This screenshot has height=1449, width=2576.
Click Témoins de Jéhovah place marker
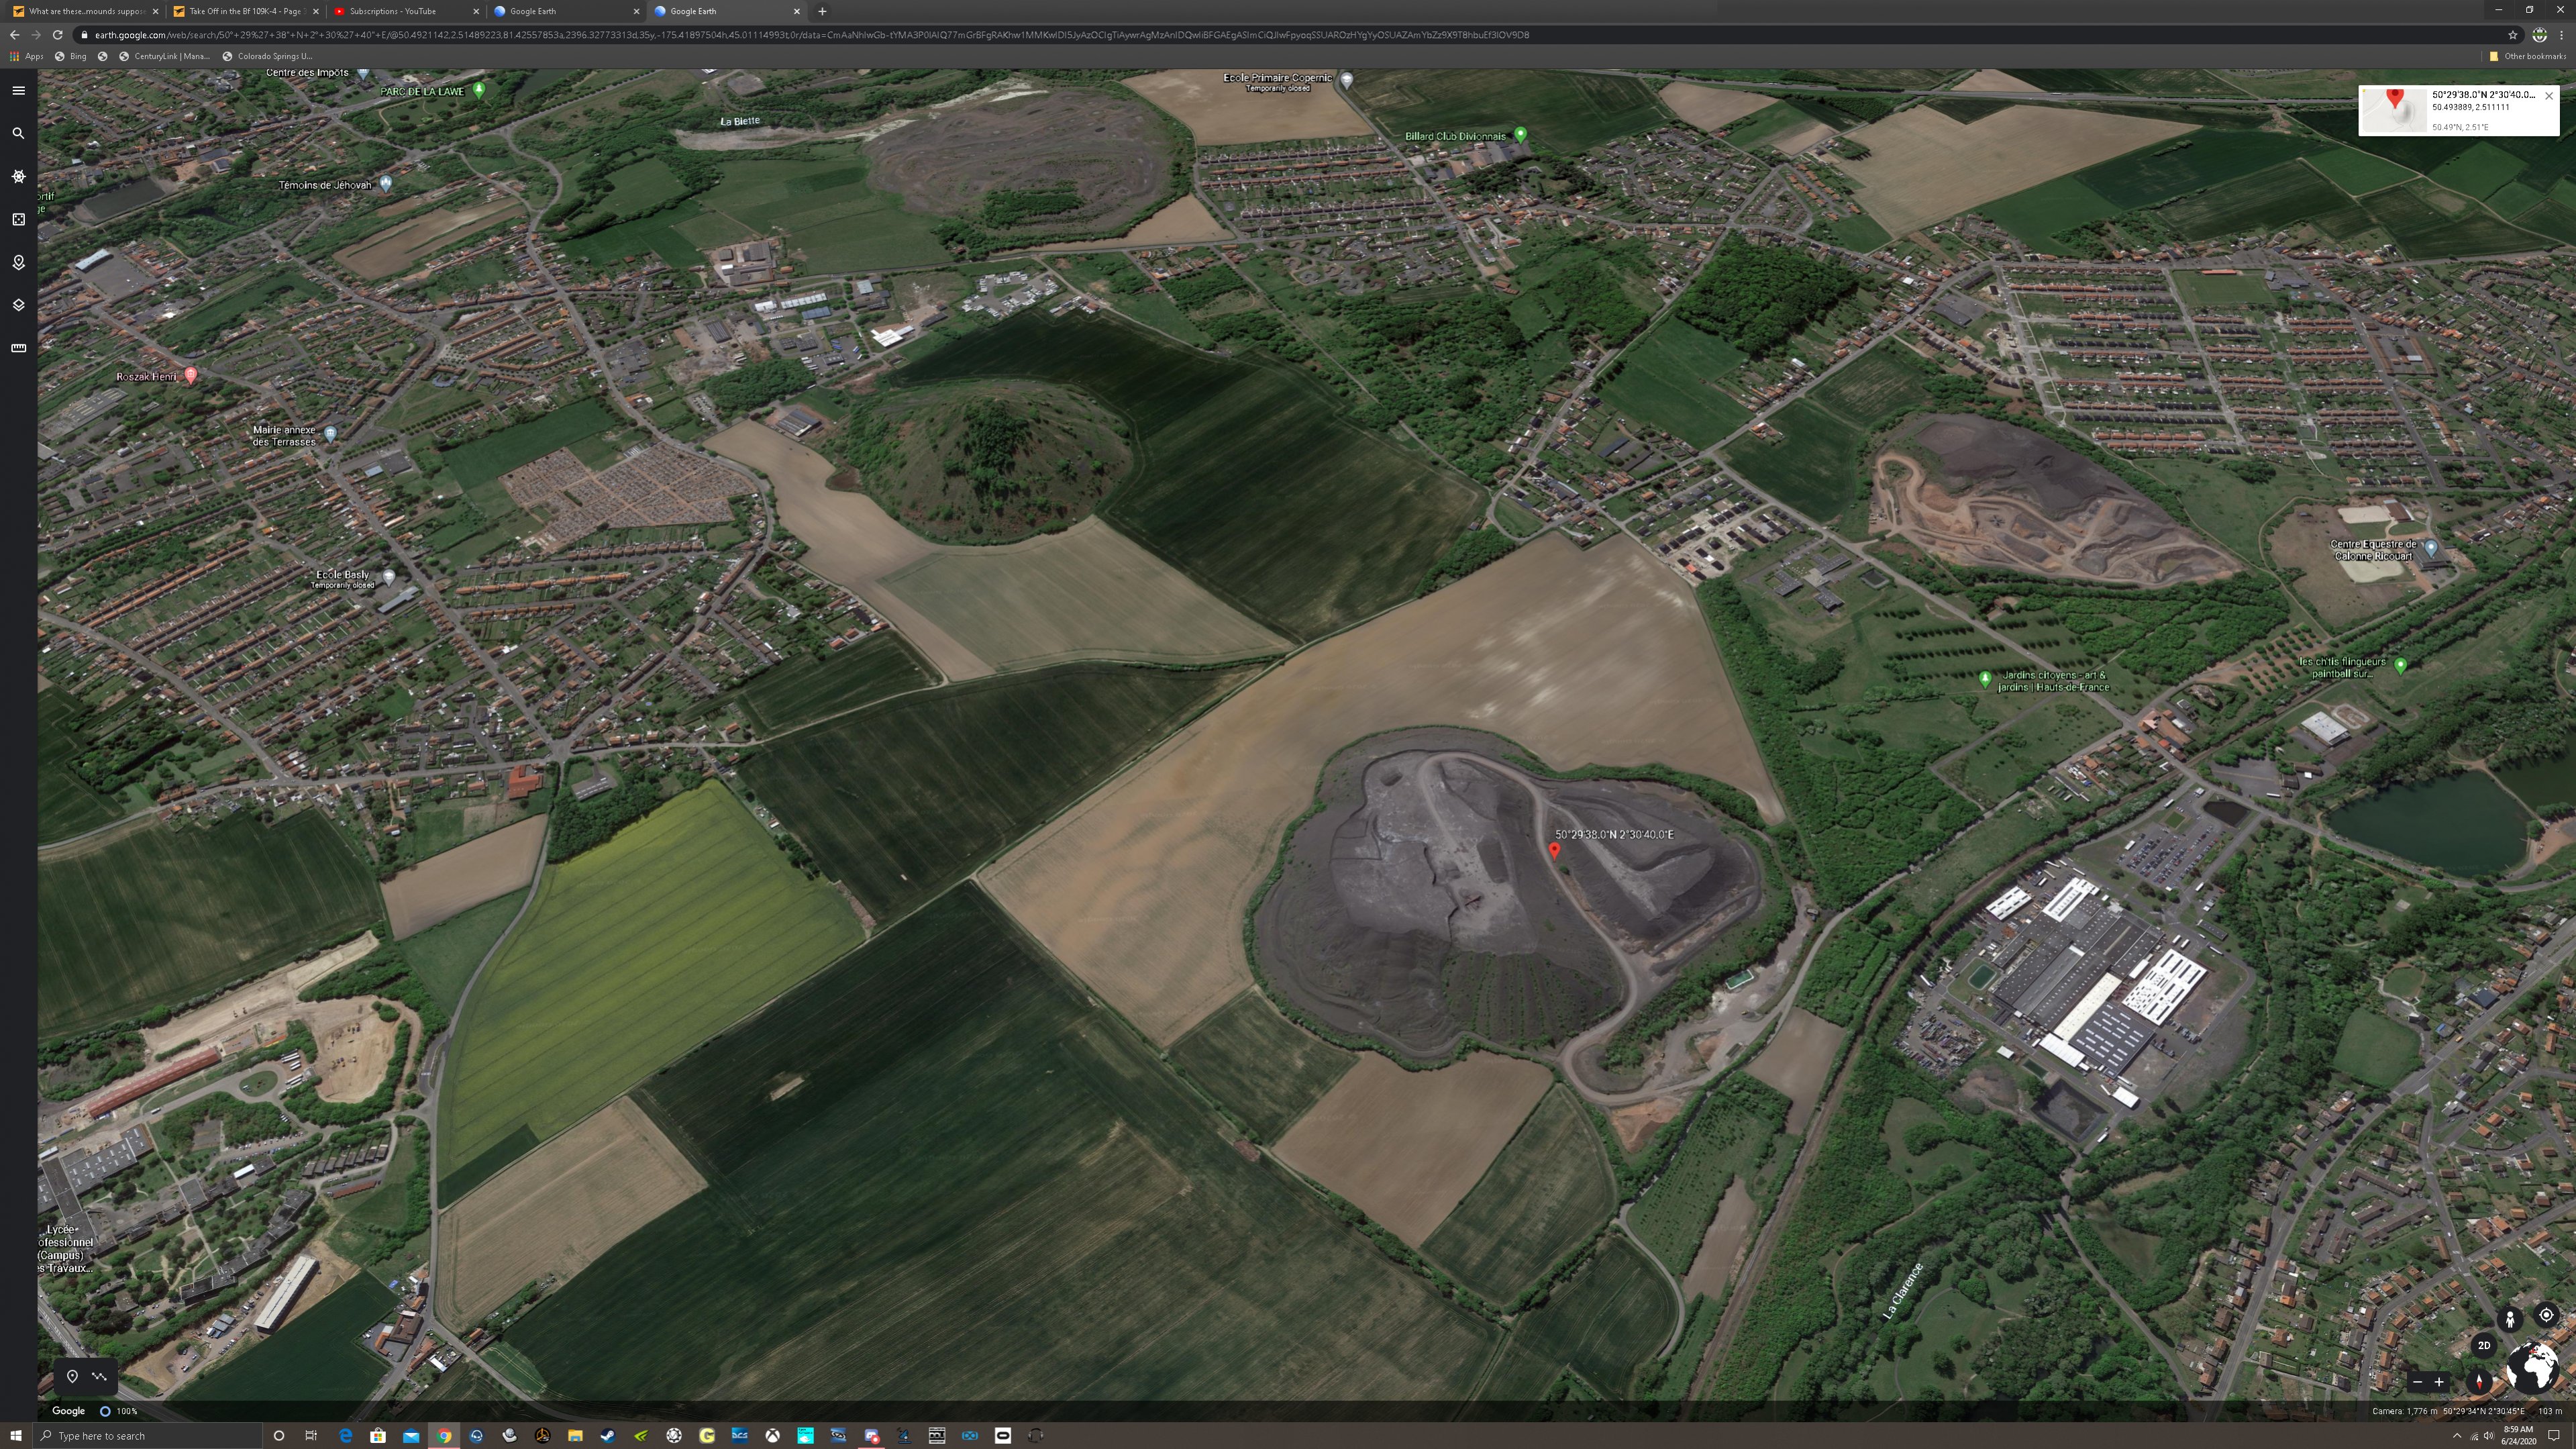(x=386, y=183)
